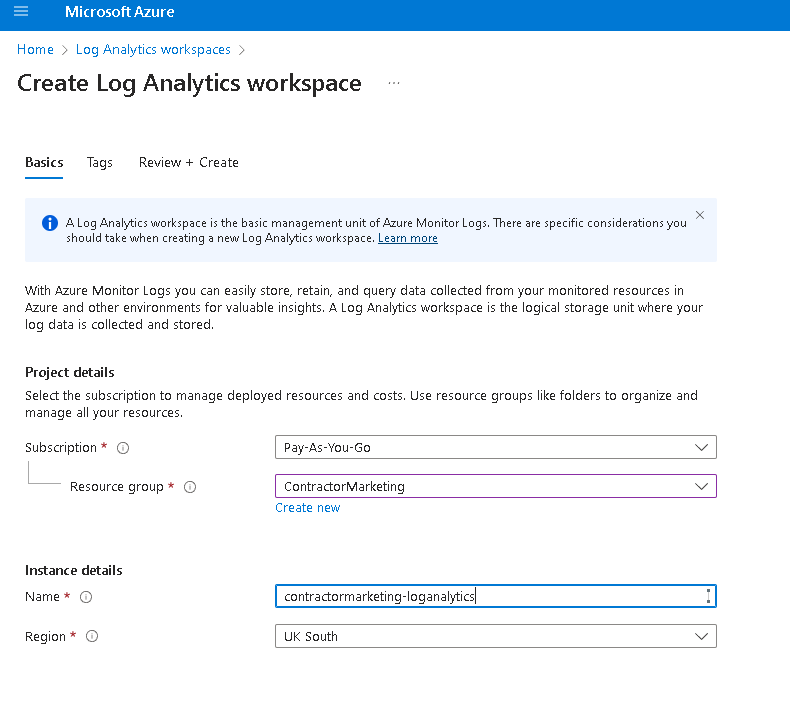
Task: Click the Microsoft Azure header title
Action: click(x=119, y=12)
